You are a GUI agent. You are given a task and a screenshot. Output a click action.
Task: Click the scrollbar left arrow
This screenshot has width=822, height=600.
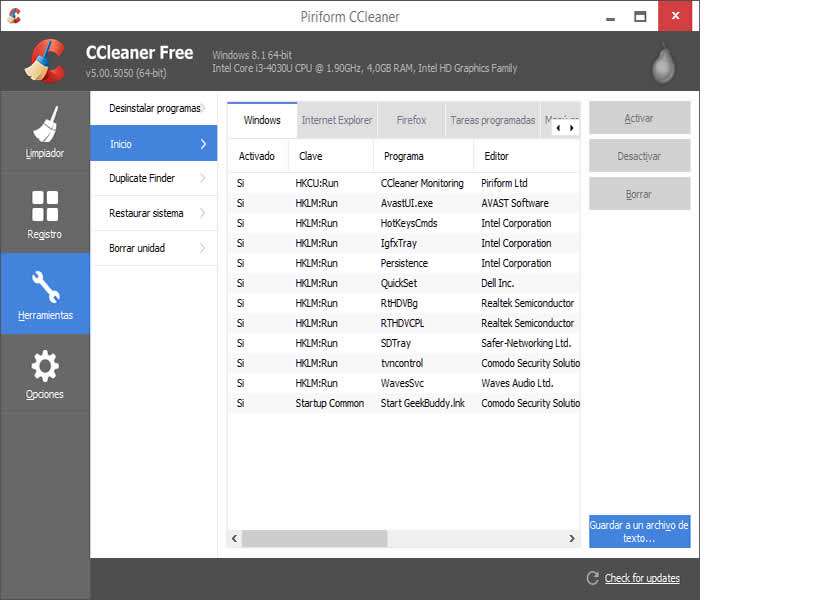(234, 538)
